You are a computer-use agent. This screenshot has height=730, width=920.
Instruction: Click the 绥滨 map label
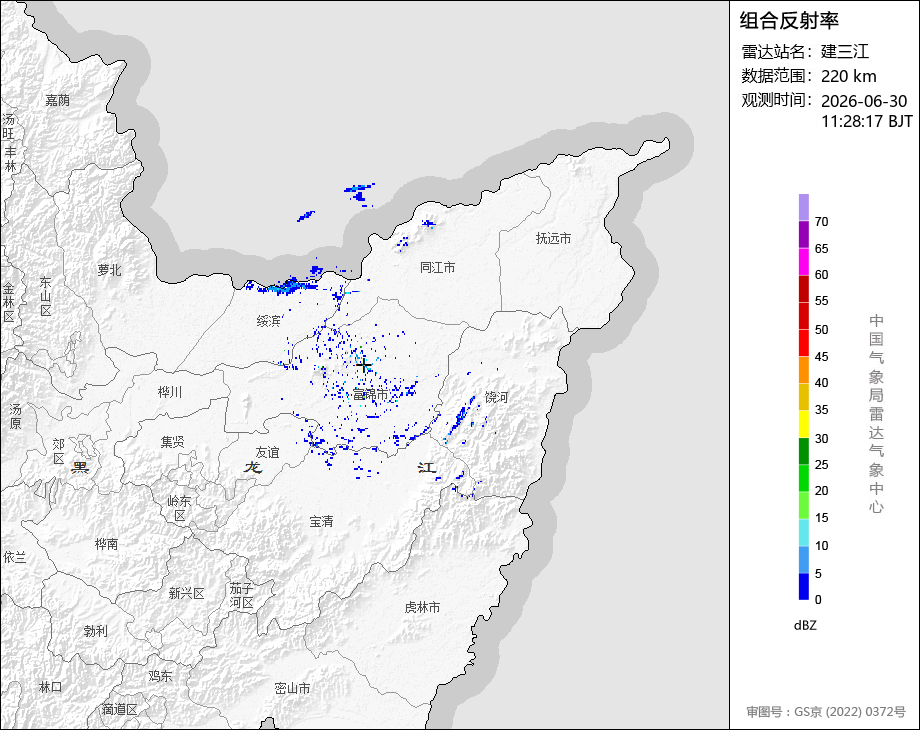coord(269,321)
